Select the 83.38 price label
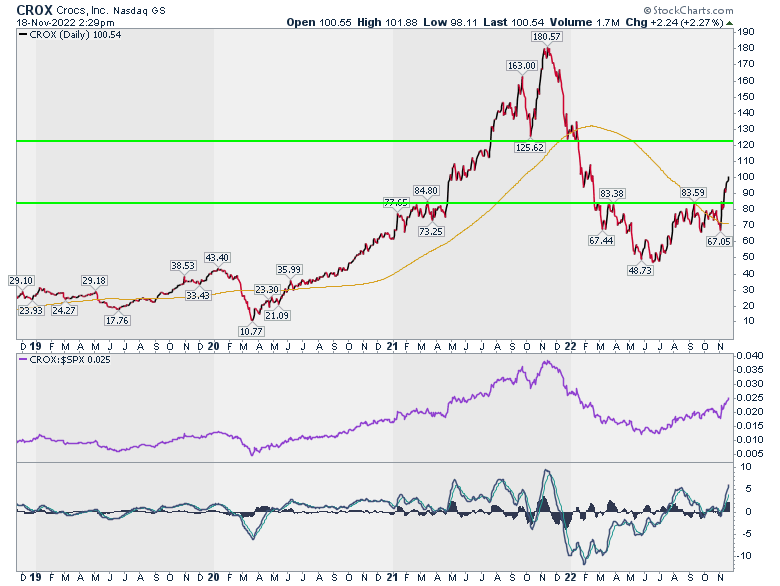This screenshot has height=586, width=780. [612, 193]
